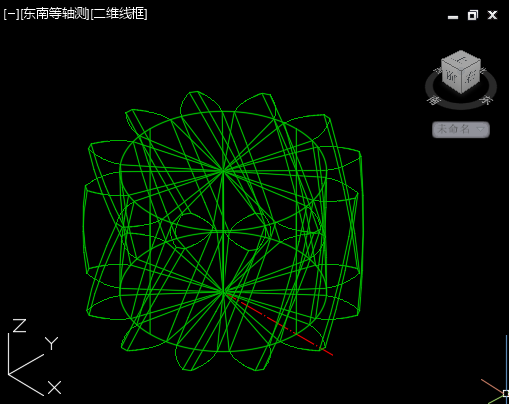The width and height of the screenshot is (509, 404).
Task: Click the UCS icon X axis label
Action: 54,388
